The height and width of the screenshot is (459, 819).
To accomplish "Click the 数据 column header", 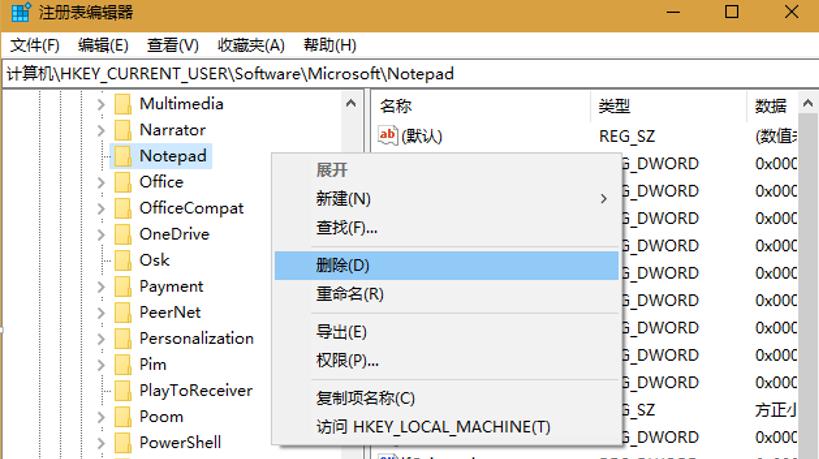I will click(773, 106).
